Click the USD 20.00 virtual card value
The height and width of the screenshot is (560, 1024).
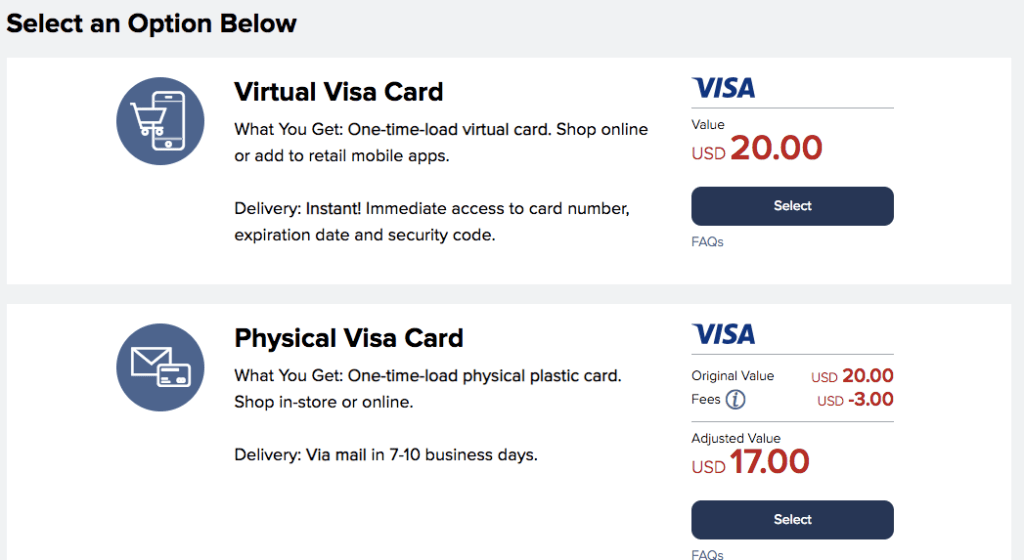click(x=757, y=148)
